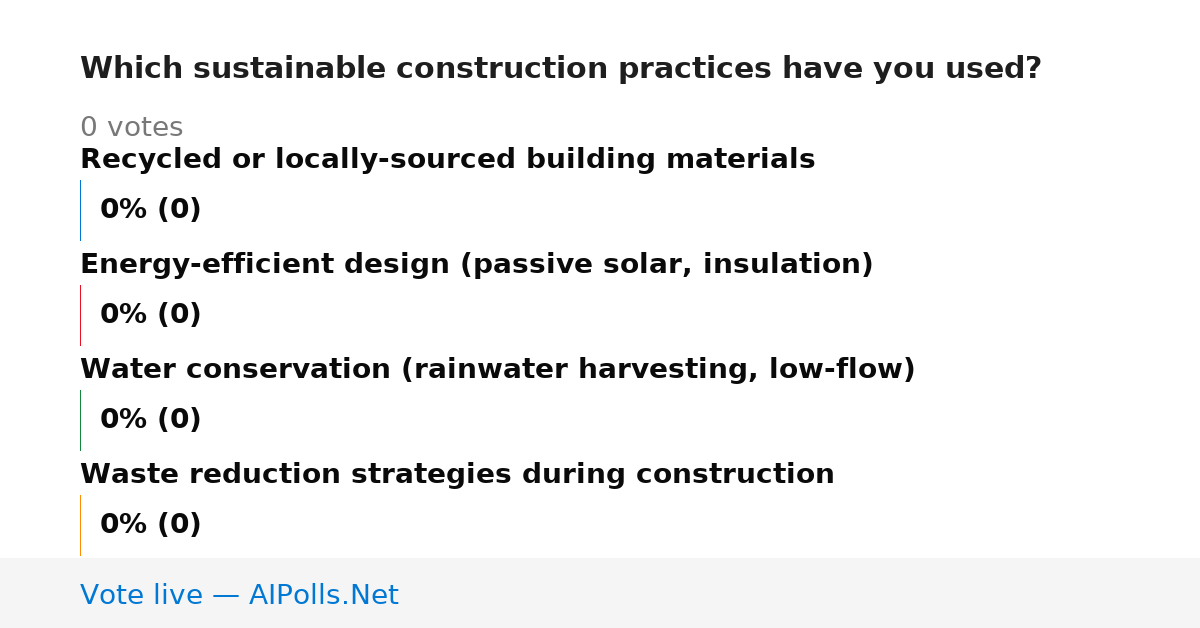This screenshot has height=628, width=1200.
Task: Click the 0% (0) result under Recycled materials
Action: click(x=150, y=210)
